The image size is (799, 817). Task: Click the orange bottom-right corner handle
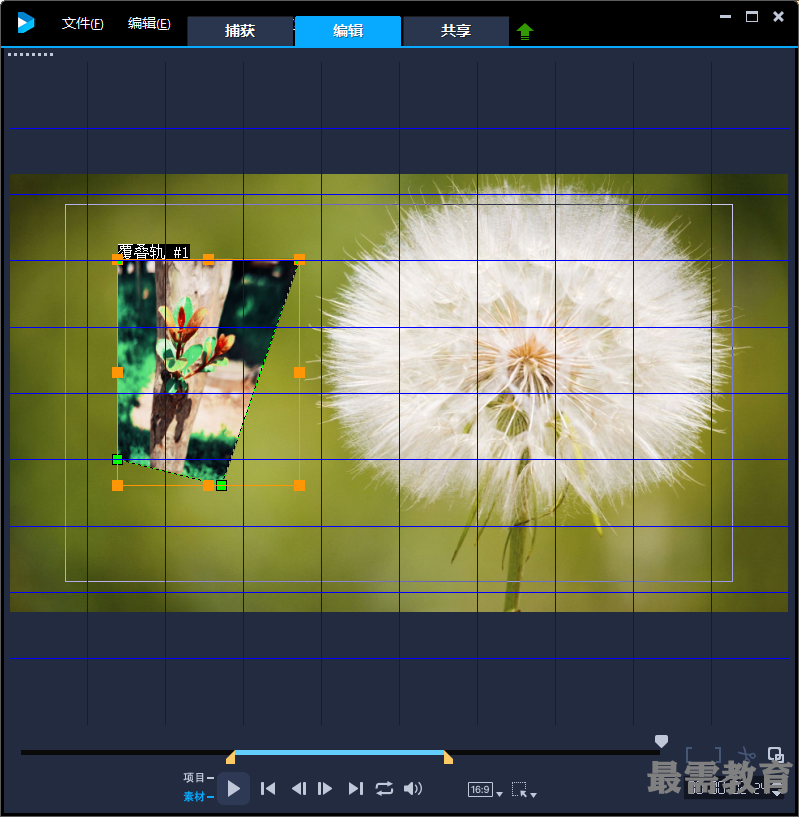coord(299,486)
